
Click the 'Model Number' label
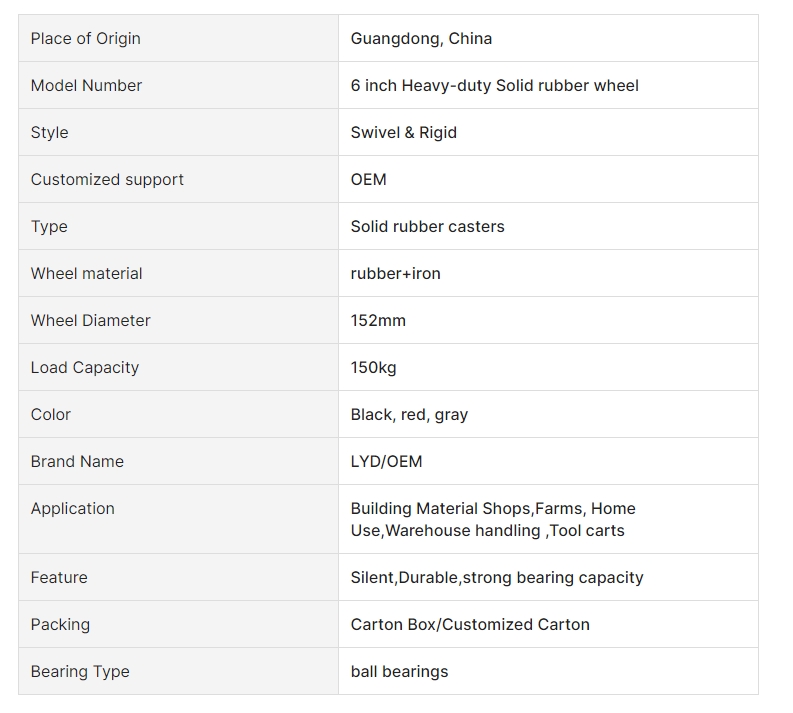tap(86, 85)
